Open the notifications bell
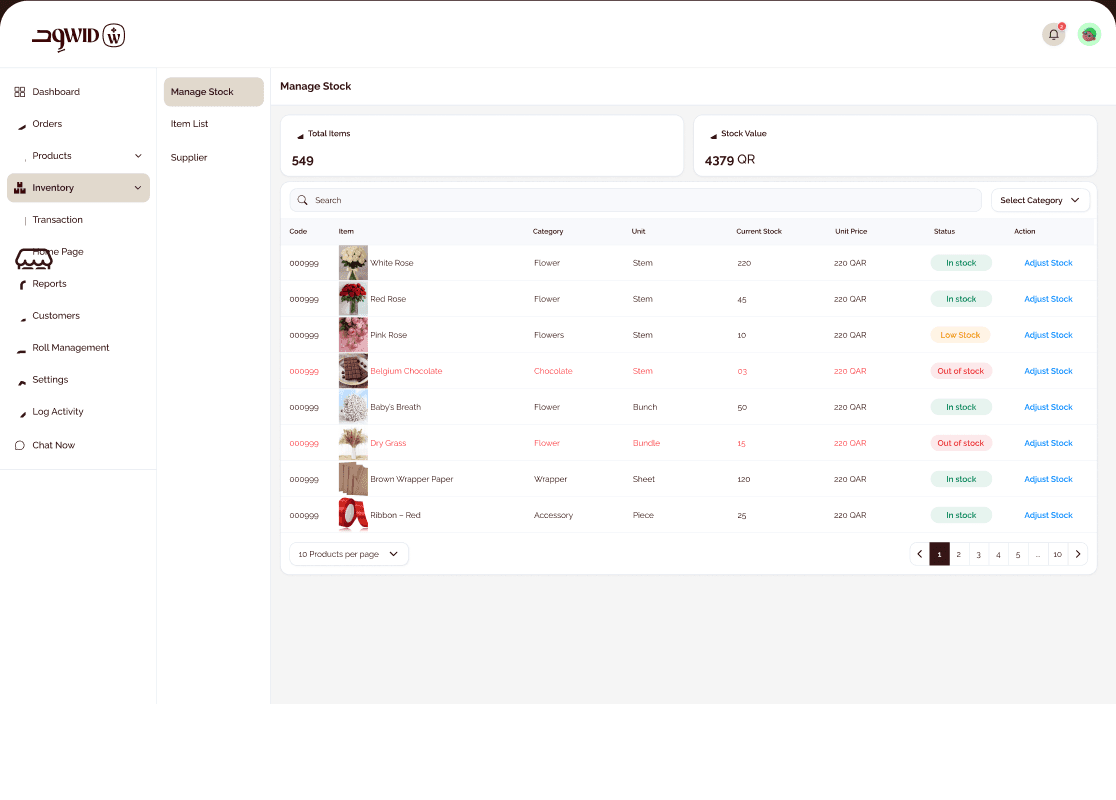 click(1053, 34)
